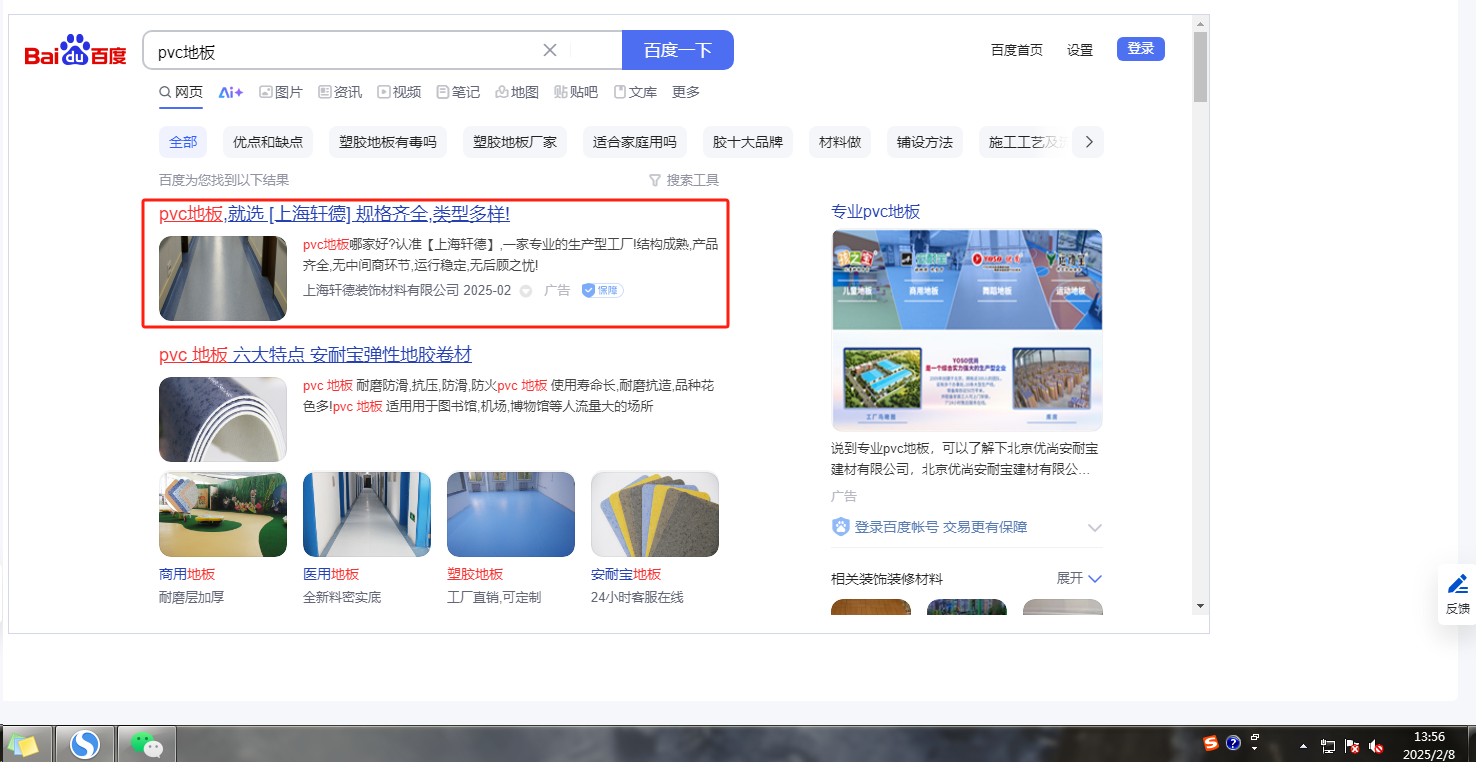
Task: Click the shield icon beside 登录百度帐号
Action: point(840,527)
